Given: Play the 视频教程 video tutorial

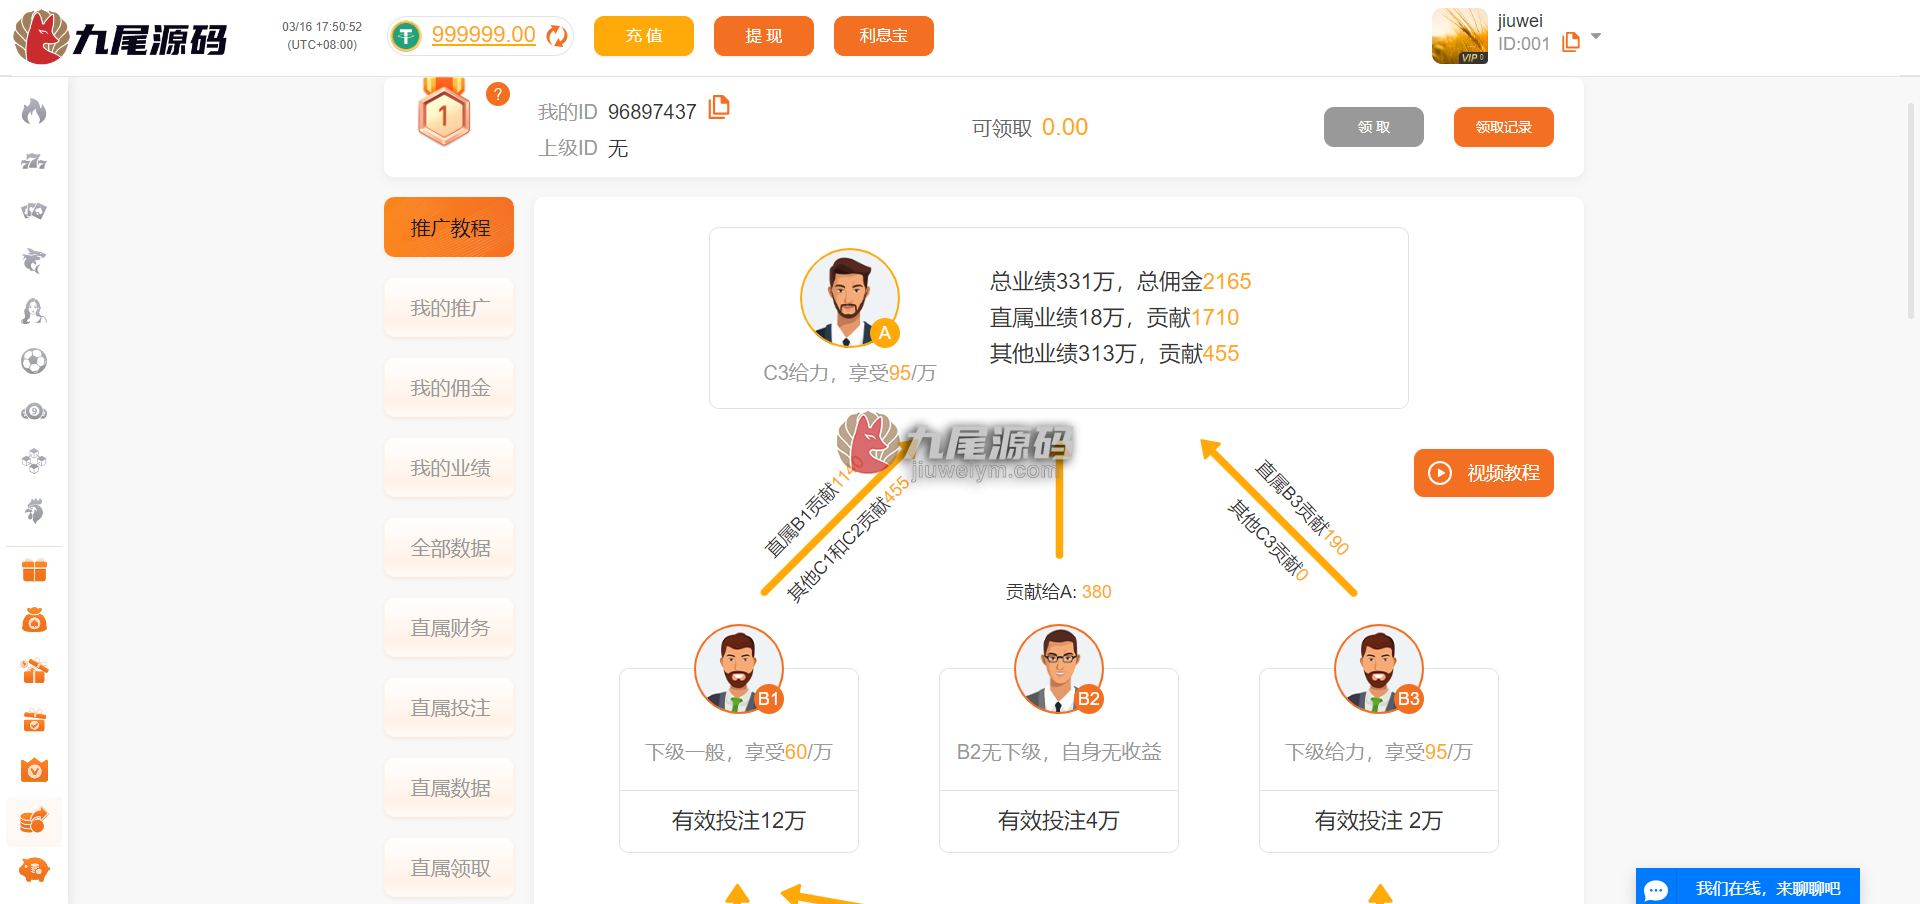Looking at the screenshot, I should pos(1484,473).
